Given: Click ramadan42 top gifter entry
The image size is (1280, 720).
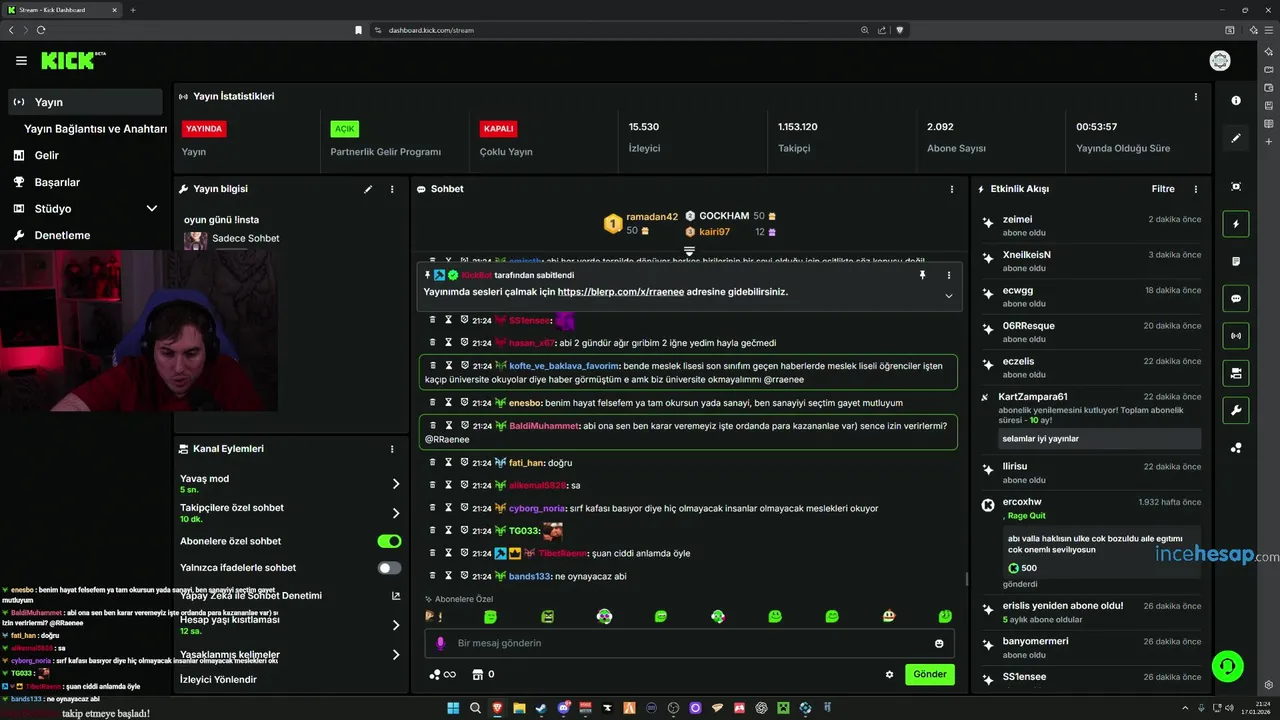Looking at the screenshot, I should coord(641,223).
